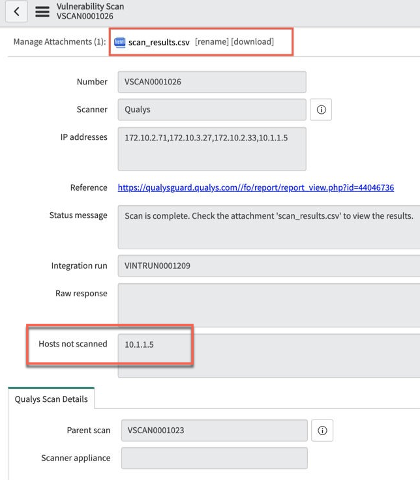Focus Parent scan field VSCAN0001023
This screenshot has width=420, height=480.
(214, 430)
